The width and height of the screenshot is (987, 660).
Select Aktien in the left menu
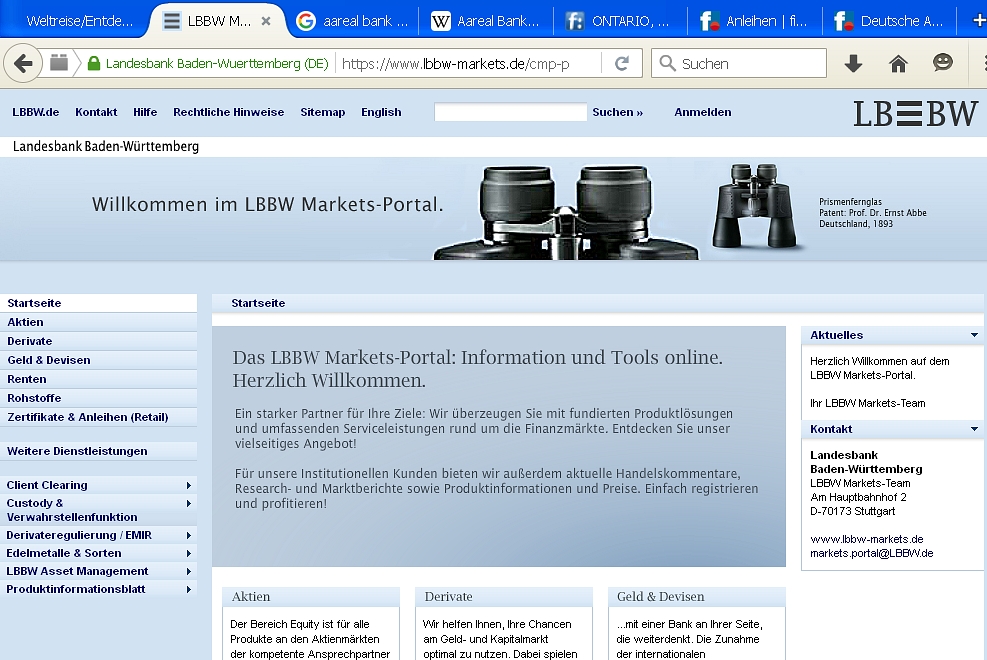98,322
